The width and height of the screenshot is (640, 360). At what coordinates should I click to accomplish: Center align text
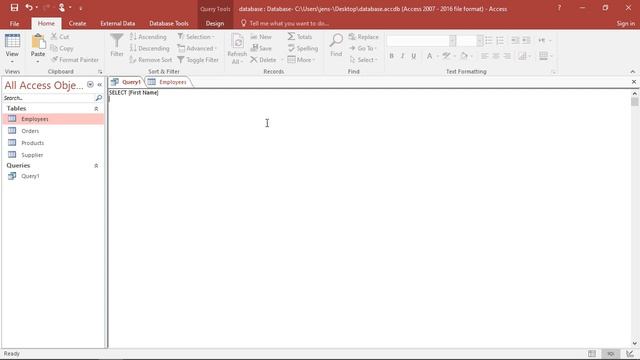pyautogui.click(x=496, y=56)
